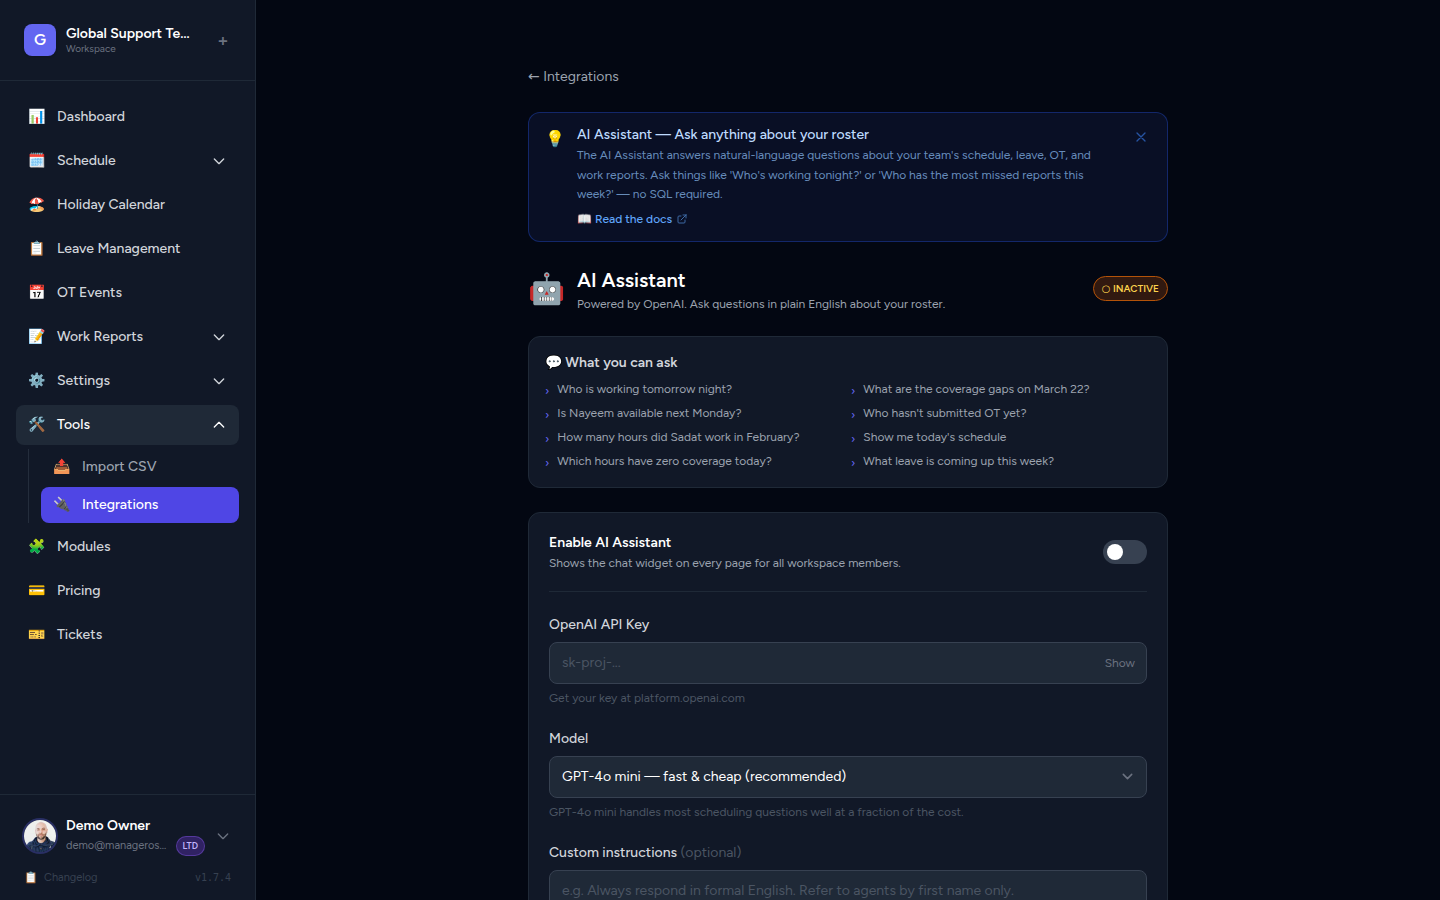Click Show to reveal the API key
Image resolution: width=1440 pixels, height=900 pixels.
click(x=1119, y=663)
